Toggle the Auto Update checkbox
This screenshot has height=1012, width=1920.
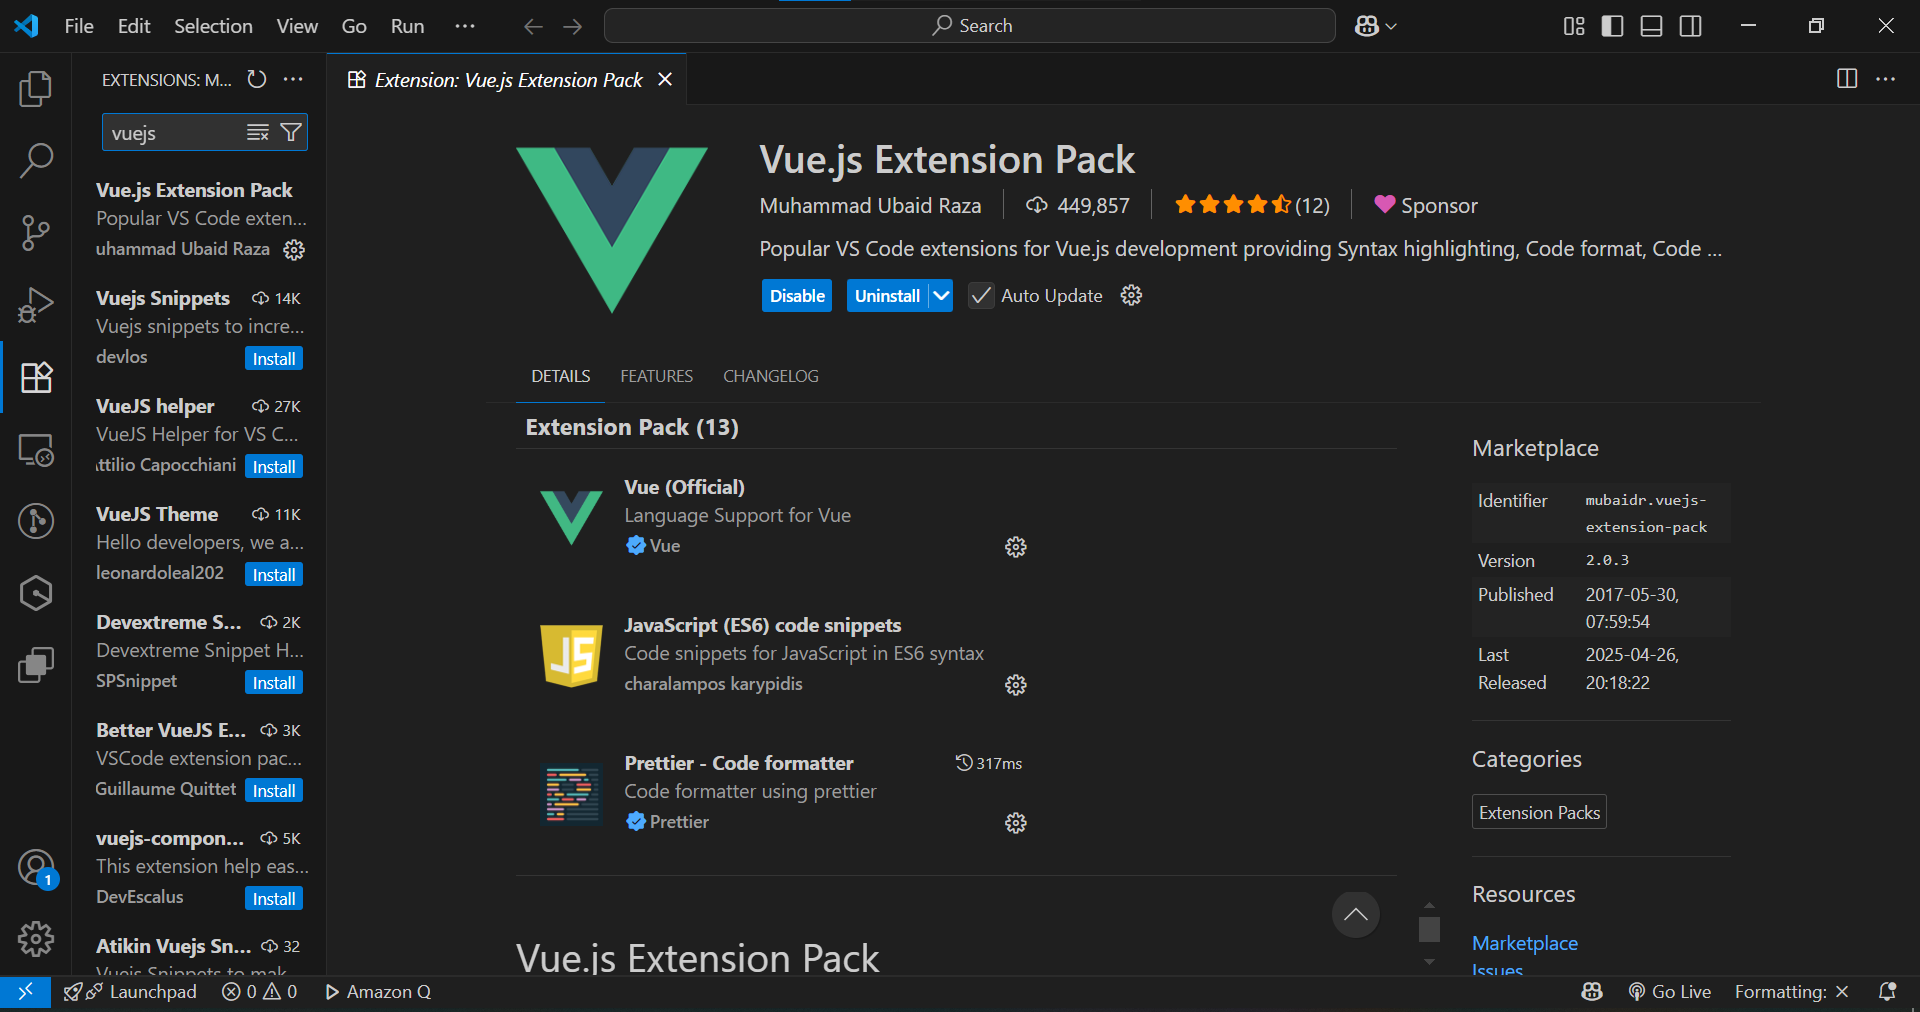click(x=981, y=296)
